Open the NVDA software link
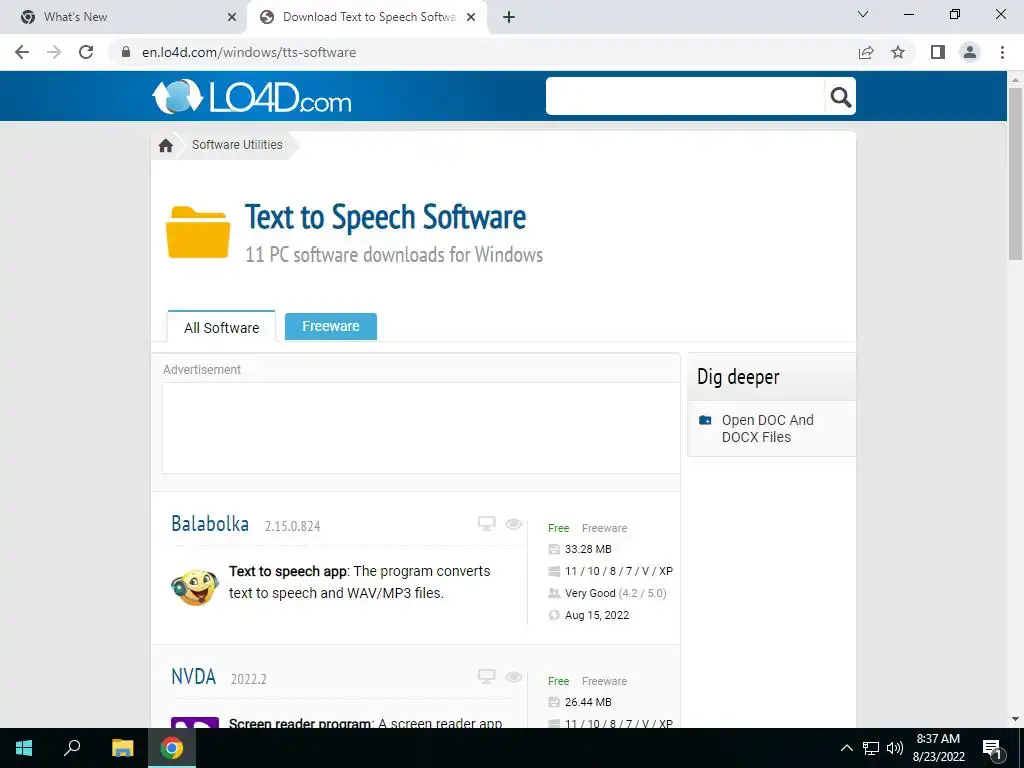Viewport: 1024px width, 768px height. pos(193,677)
